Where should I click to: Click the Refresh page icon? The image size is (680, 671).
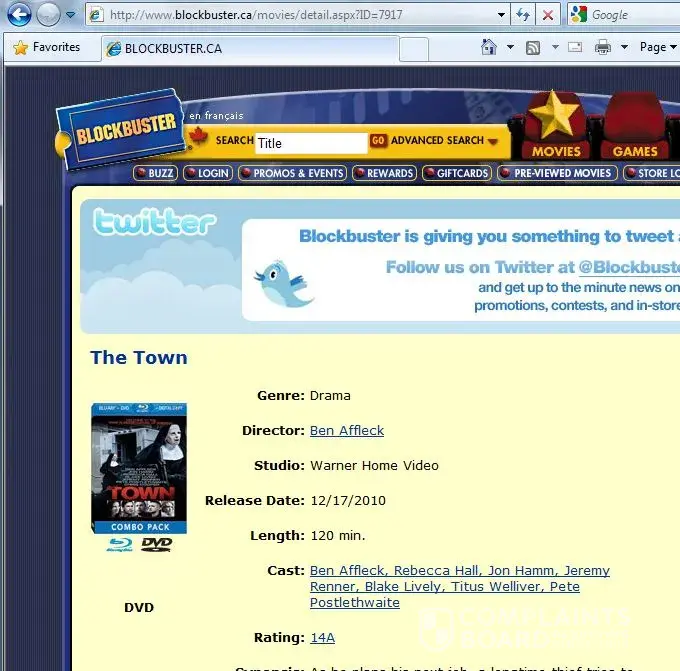coord(523,15)
